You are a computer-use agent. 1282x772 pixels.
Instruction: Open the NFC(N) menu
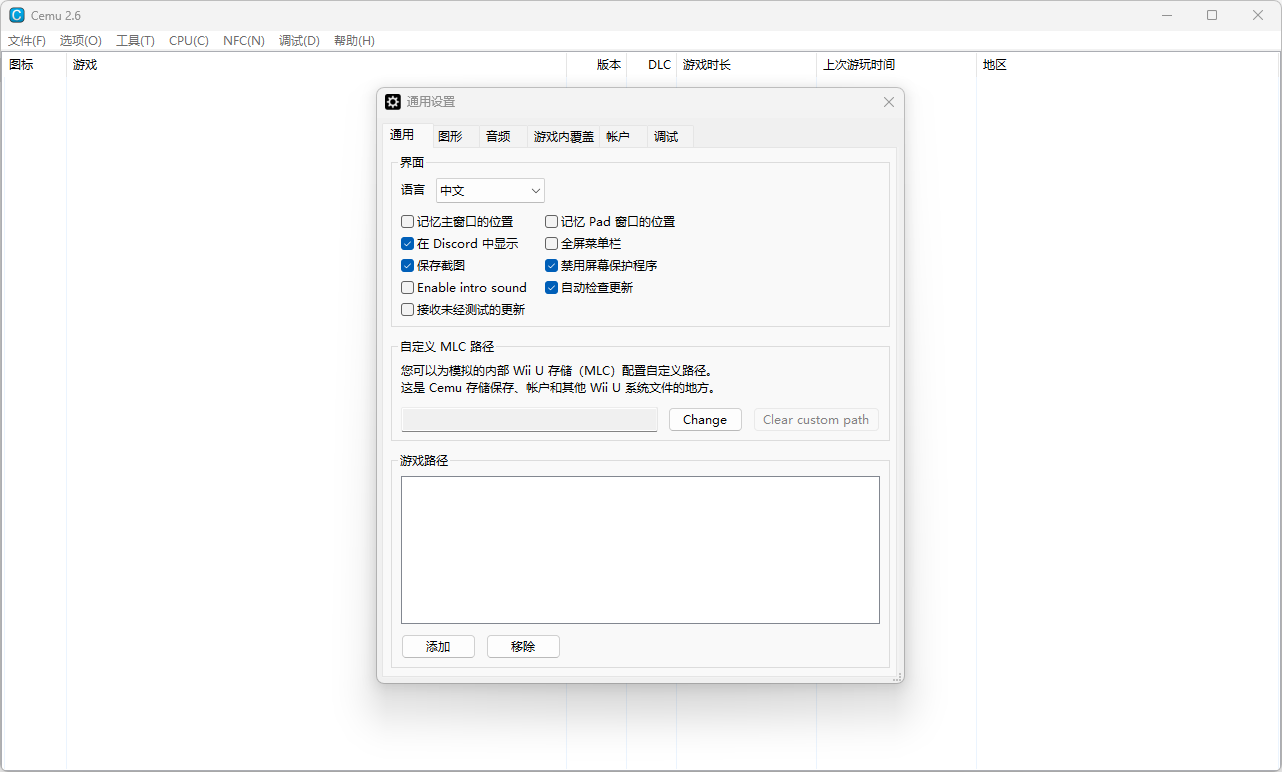click(244, 41)
